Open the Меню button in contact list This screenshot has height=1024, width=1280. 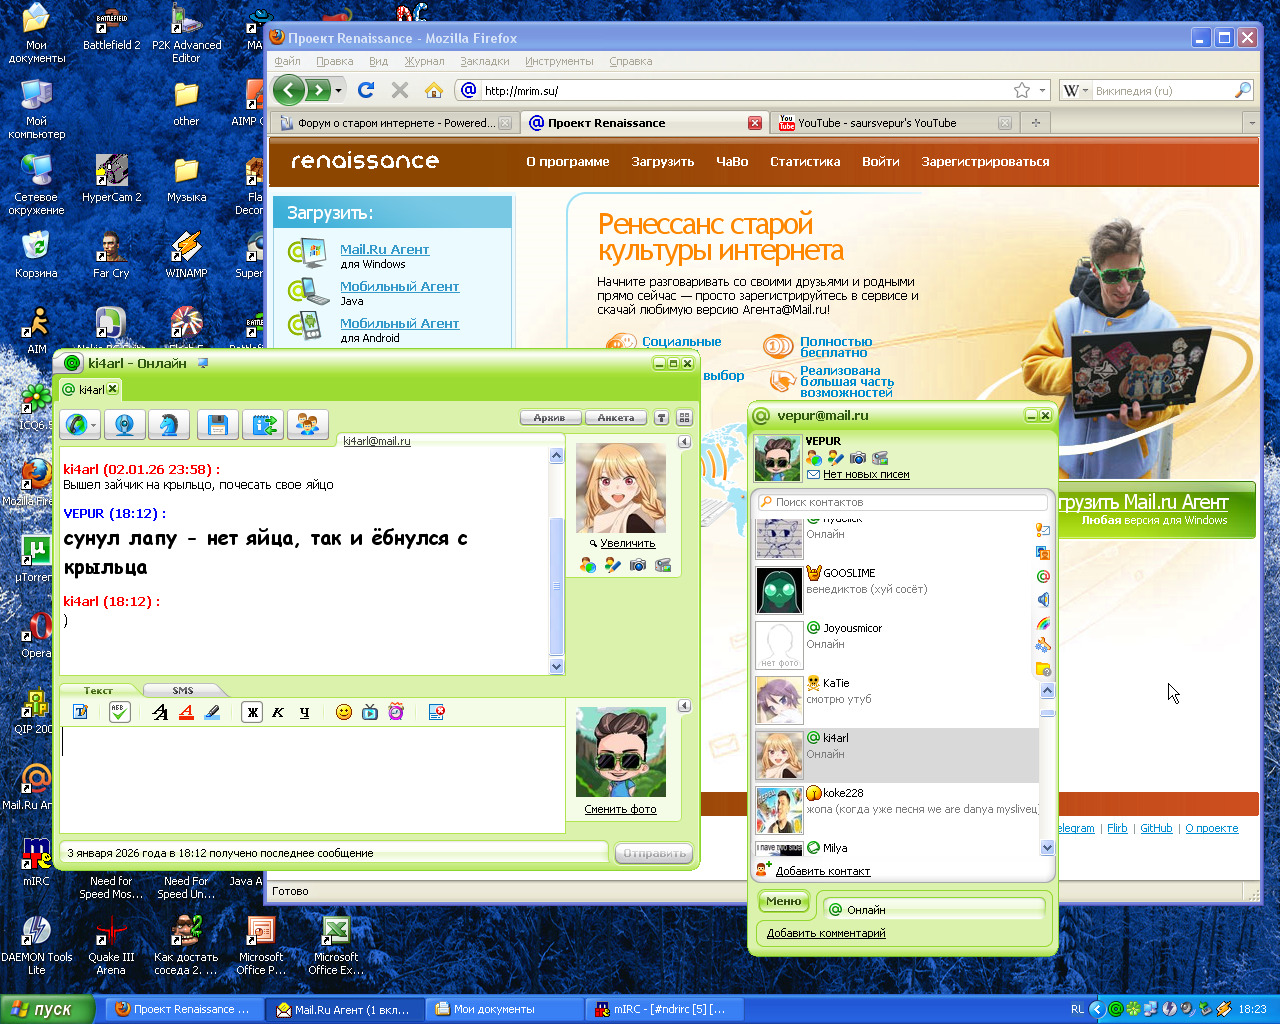point(784,901)
